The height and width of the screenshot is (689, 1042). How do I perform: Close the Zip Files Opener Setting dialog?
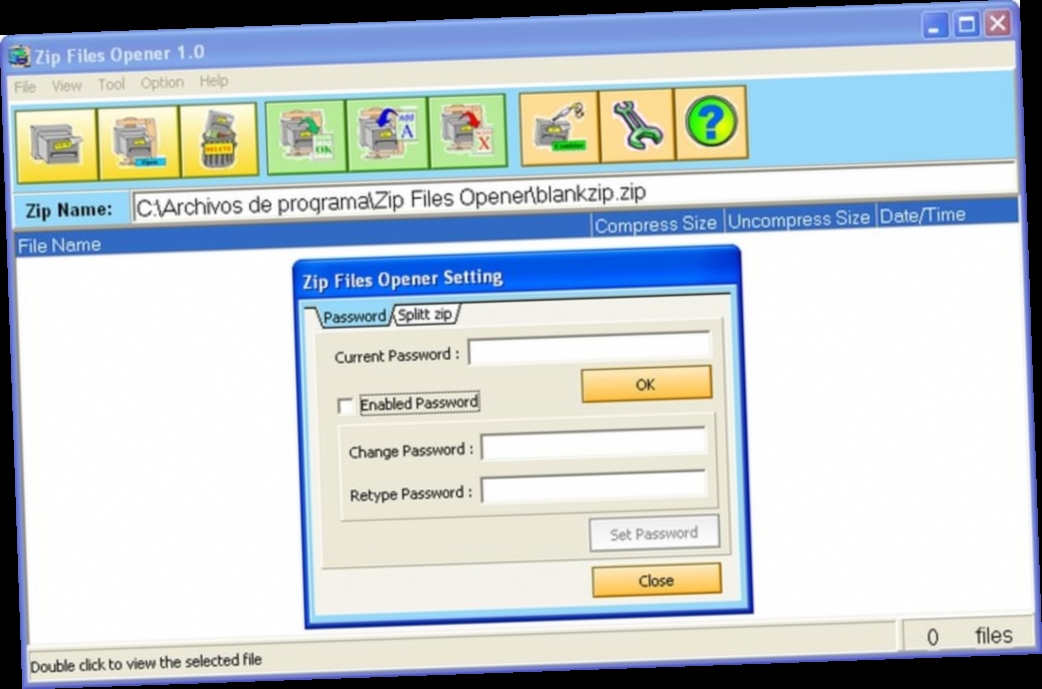[657, 580]
